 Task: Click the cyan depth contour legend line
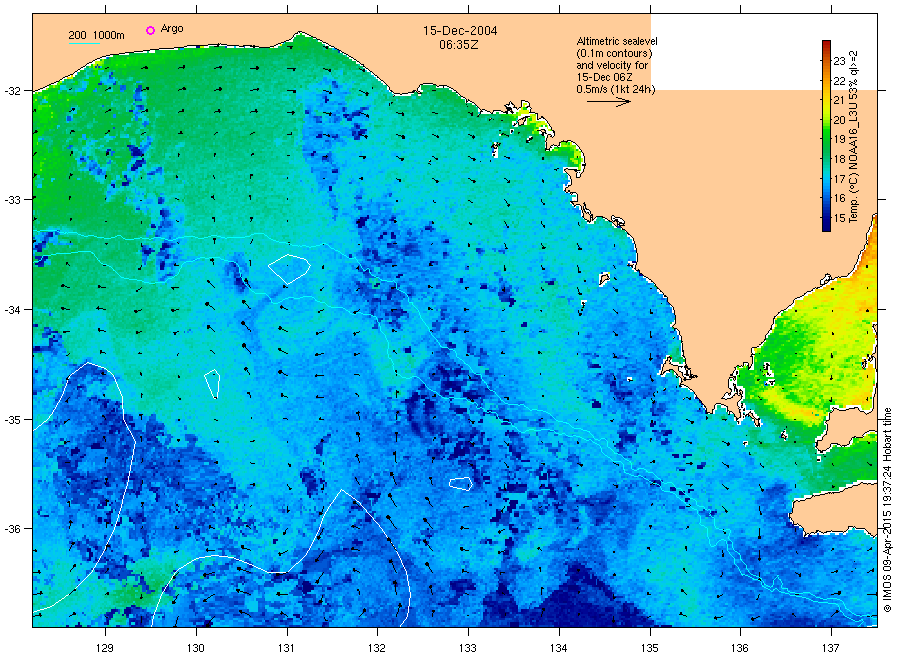(x=84, y=43)
